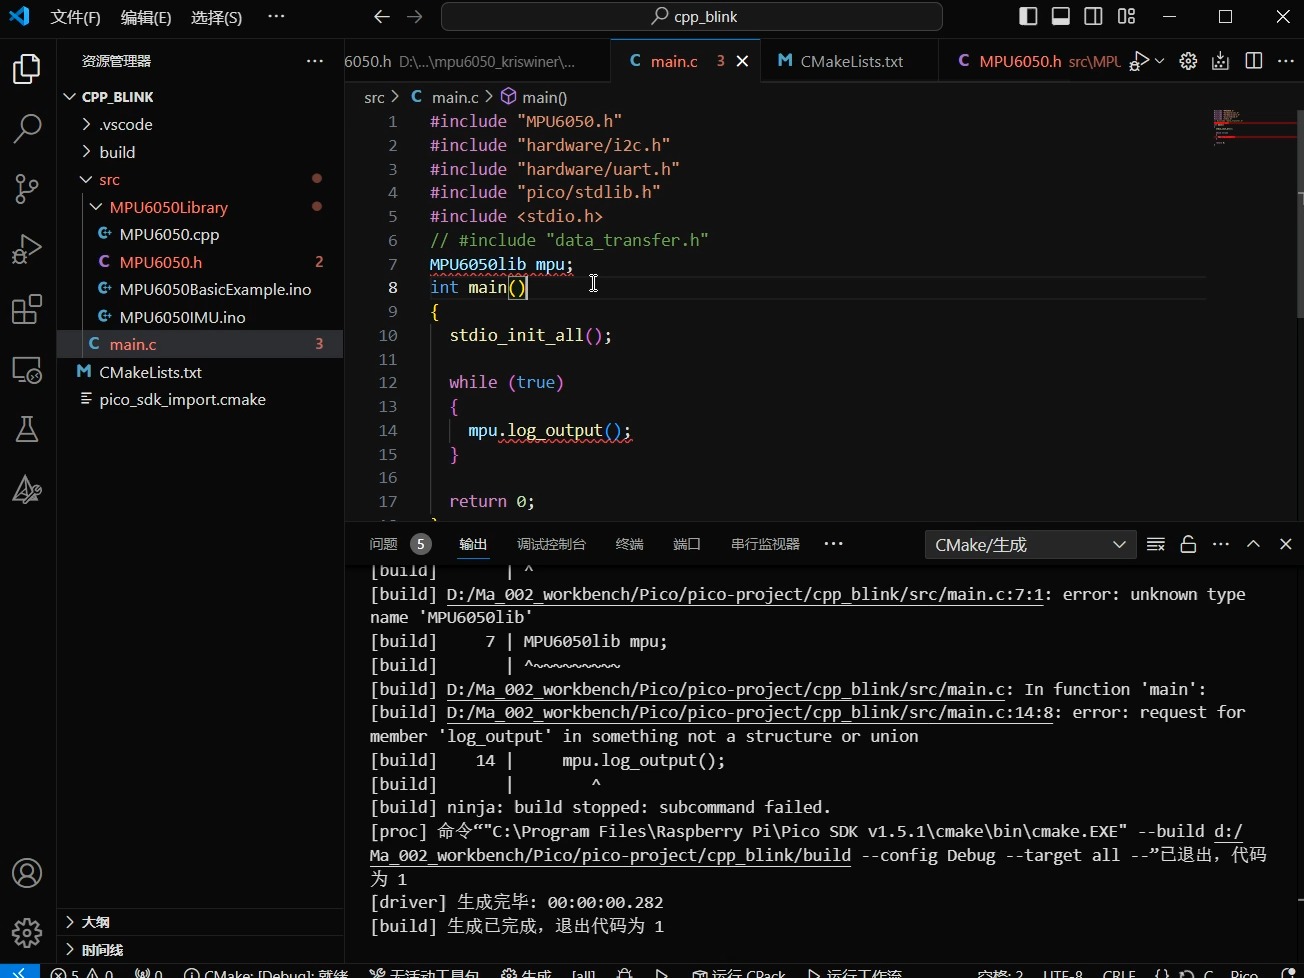Open the CMake/生成 output channel dropdown

pos(1030,545)
